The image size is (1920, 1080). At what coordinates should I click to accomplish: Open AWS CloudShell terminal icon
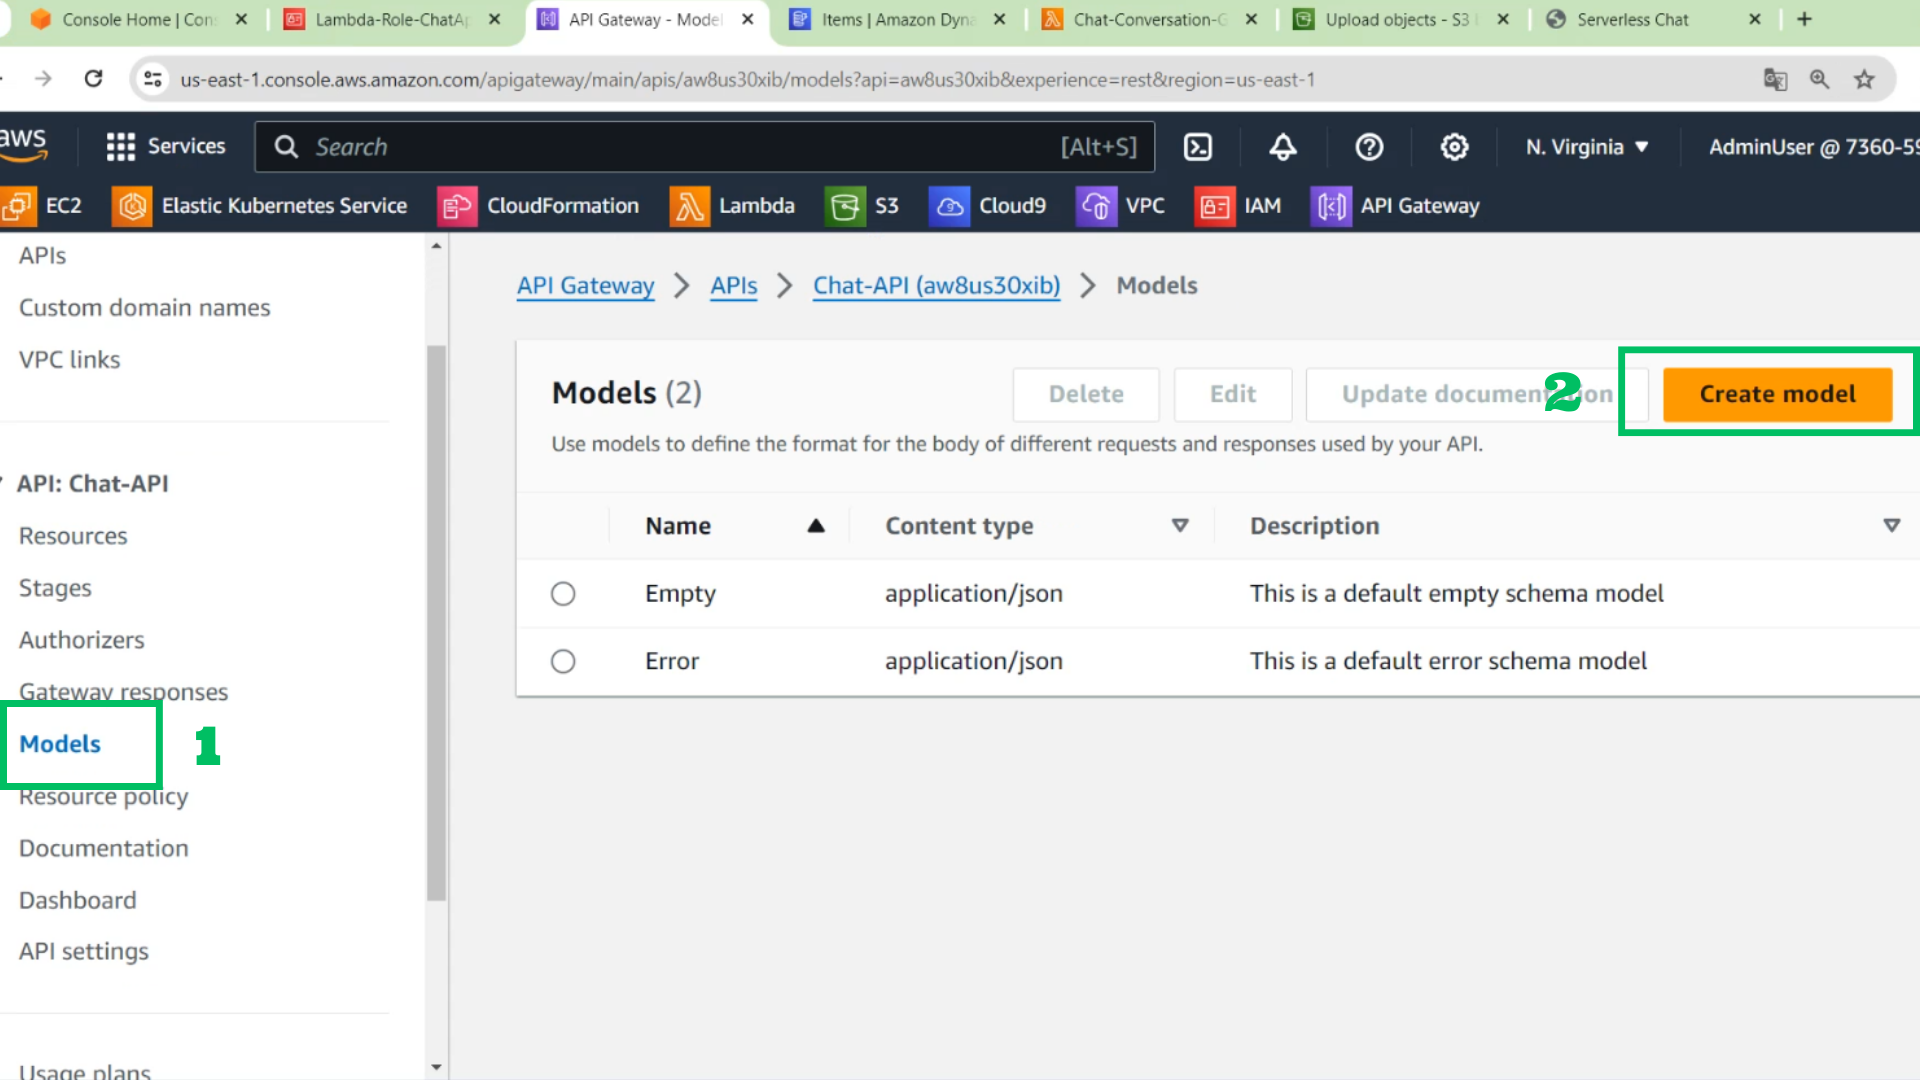point(1198,147)
